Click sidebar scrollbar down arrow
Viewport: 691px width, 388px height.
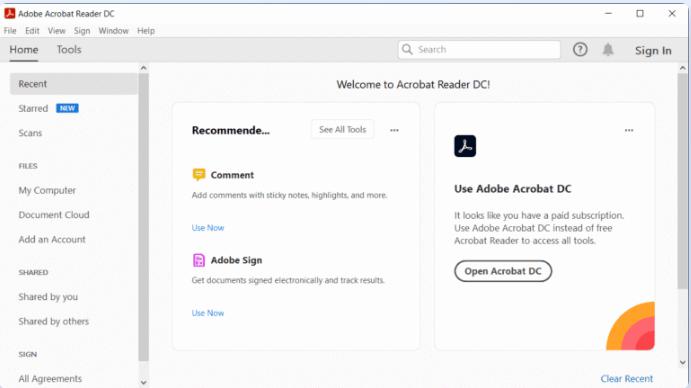143,383
